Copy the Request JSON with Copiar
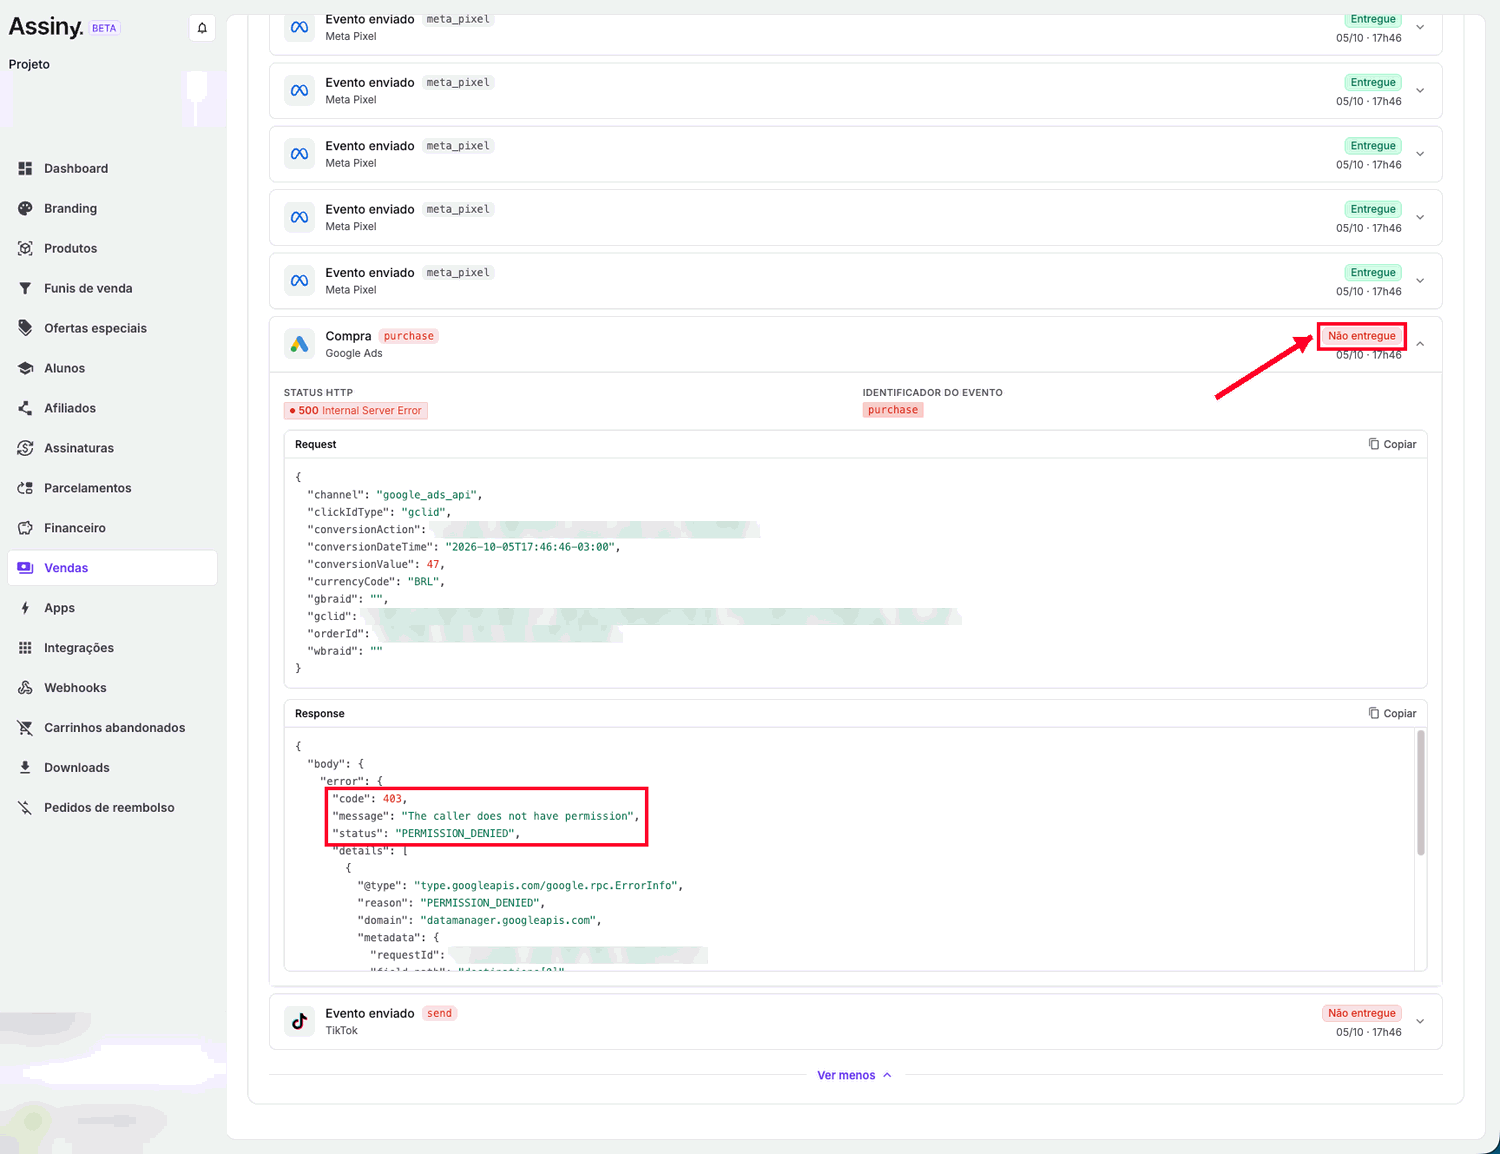 click(x=1392, y=444)
